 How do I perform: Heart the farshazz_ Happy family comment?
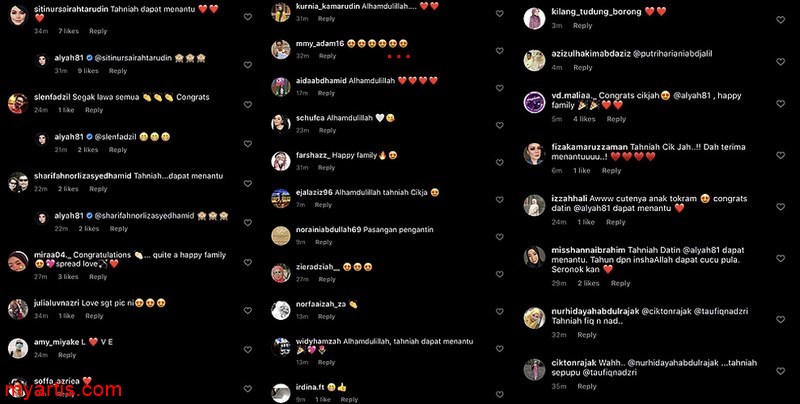(x=499, y=162)
